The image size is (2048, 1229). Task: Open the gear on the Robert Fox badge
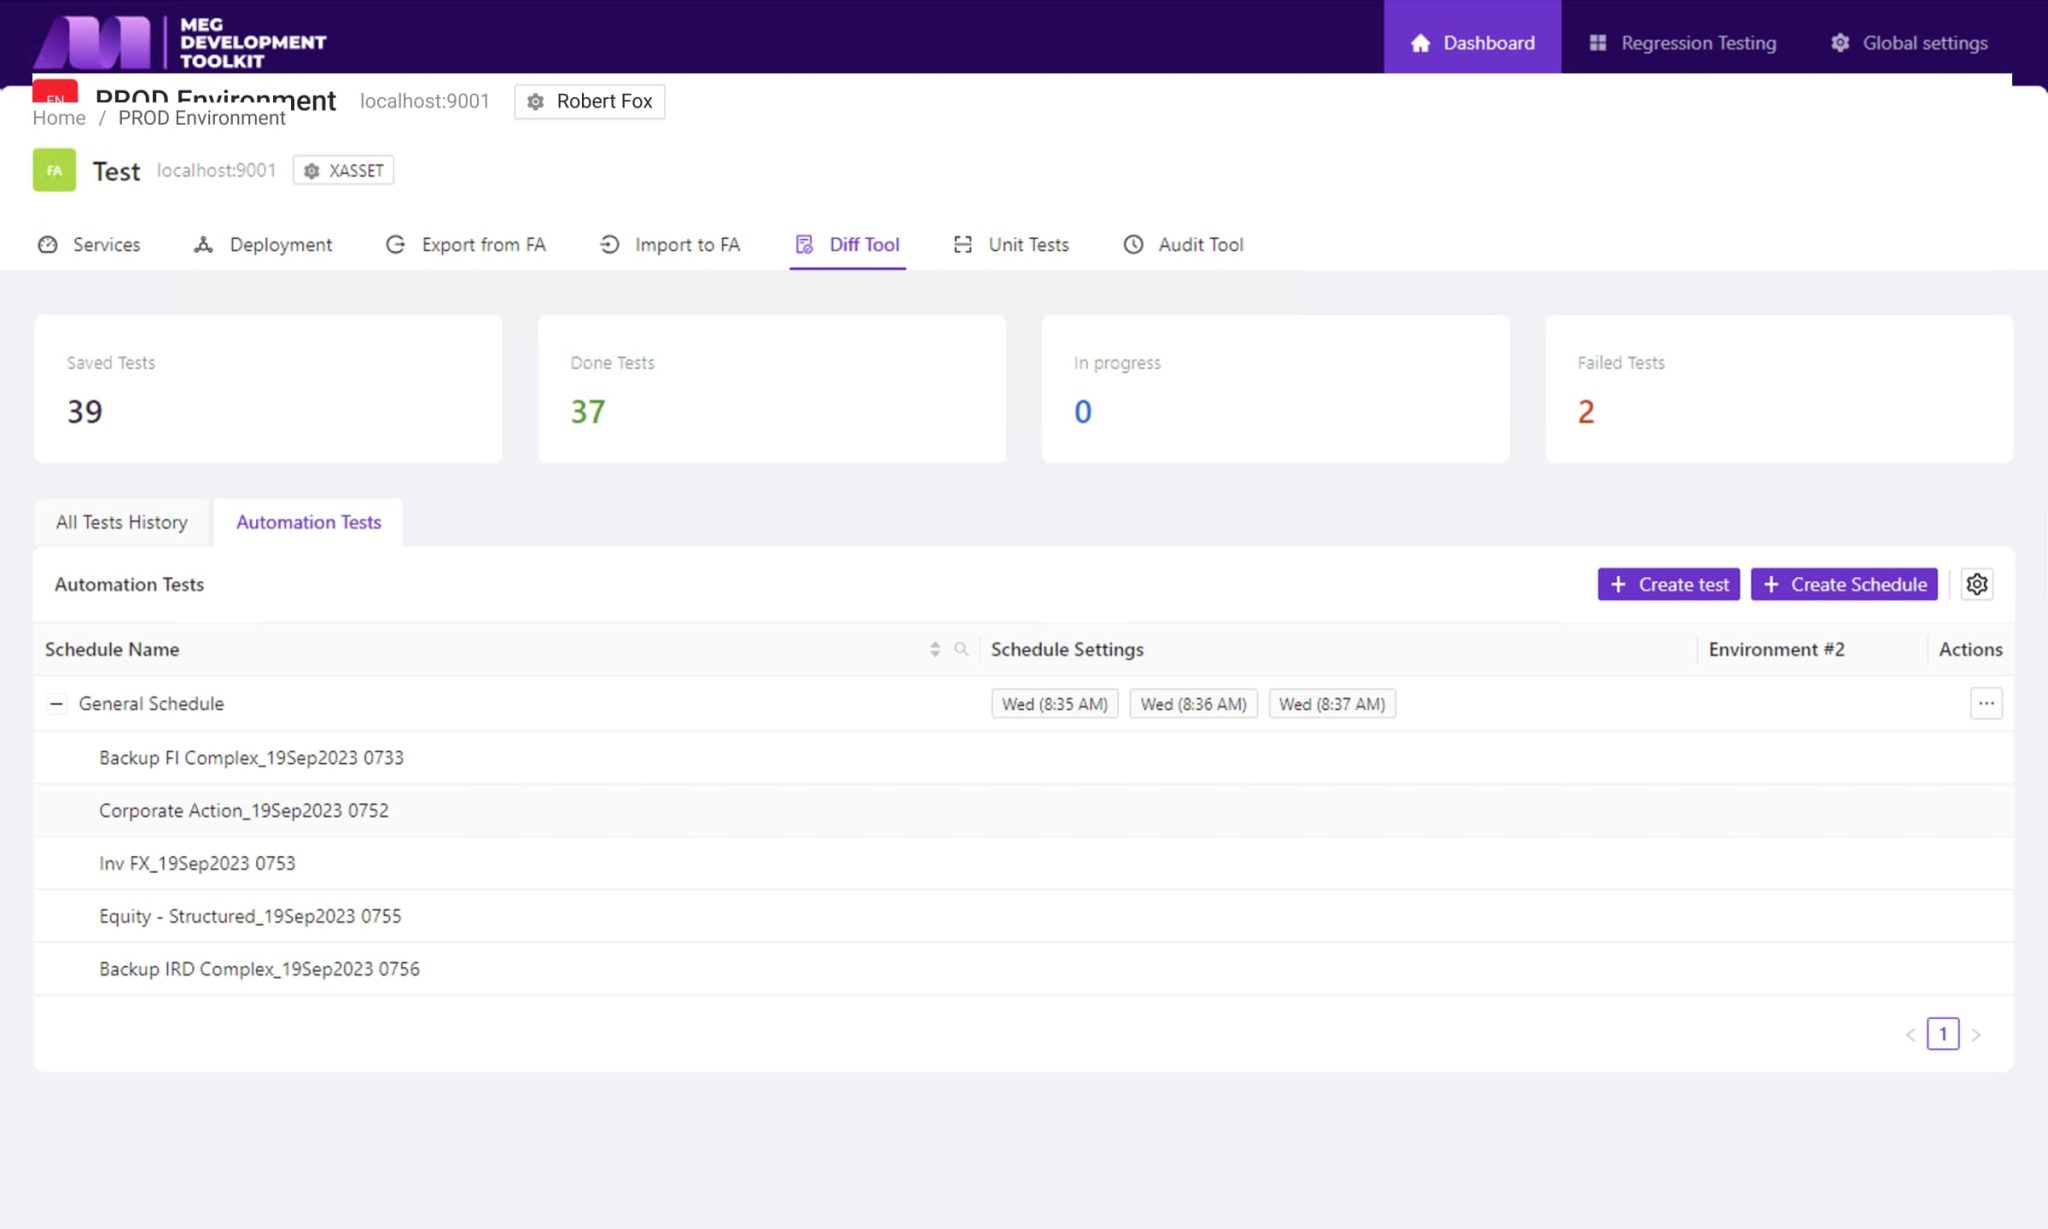click(536, 101)
